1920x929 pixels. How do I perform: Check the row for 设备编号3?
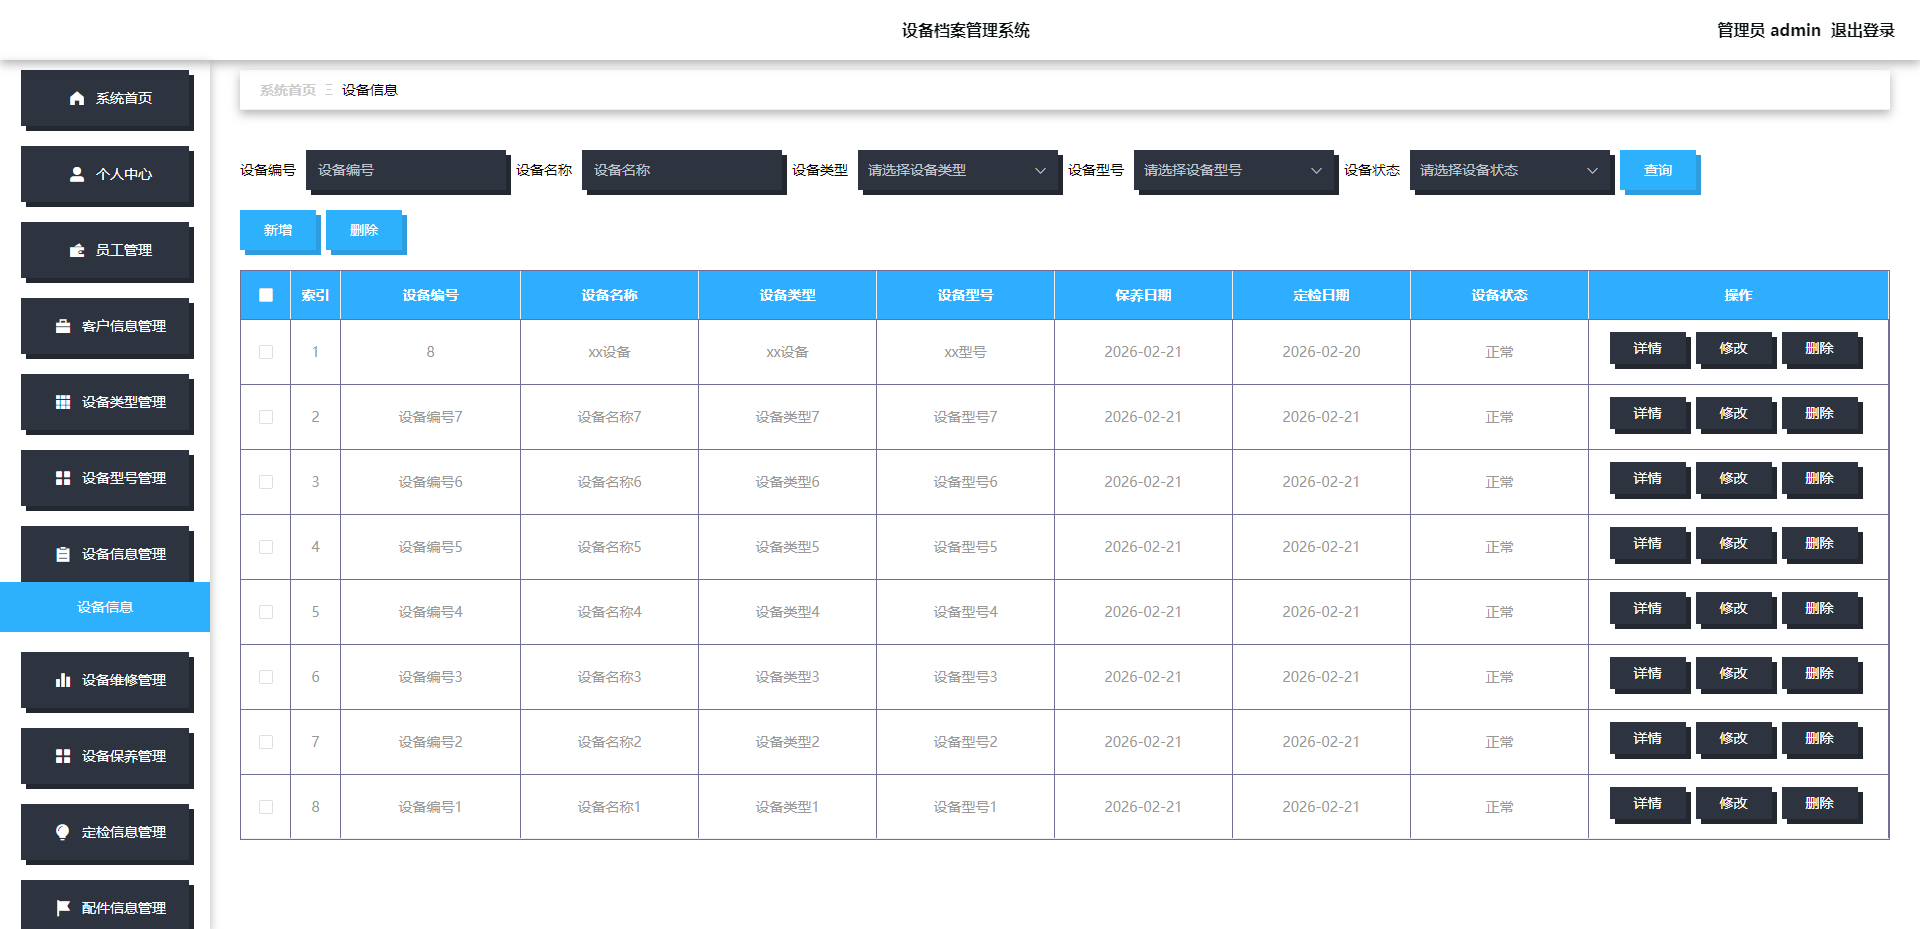pyautogui.click(x=266, y=677)
